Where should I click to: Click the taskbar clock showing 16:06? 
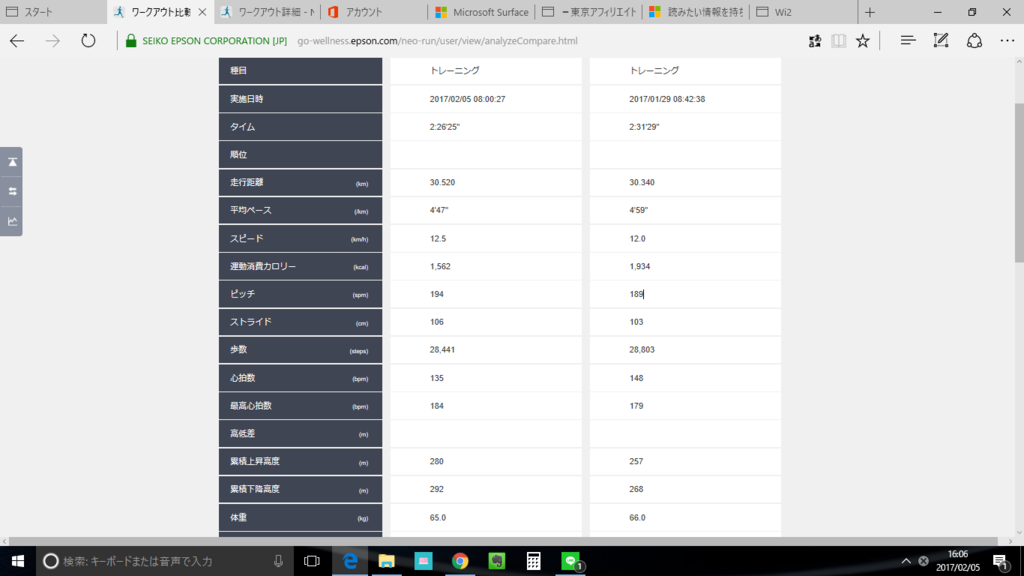(957, 554)
